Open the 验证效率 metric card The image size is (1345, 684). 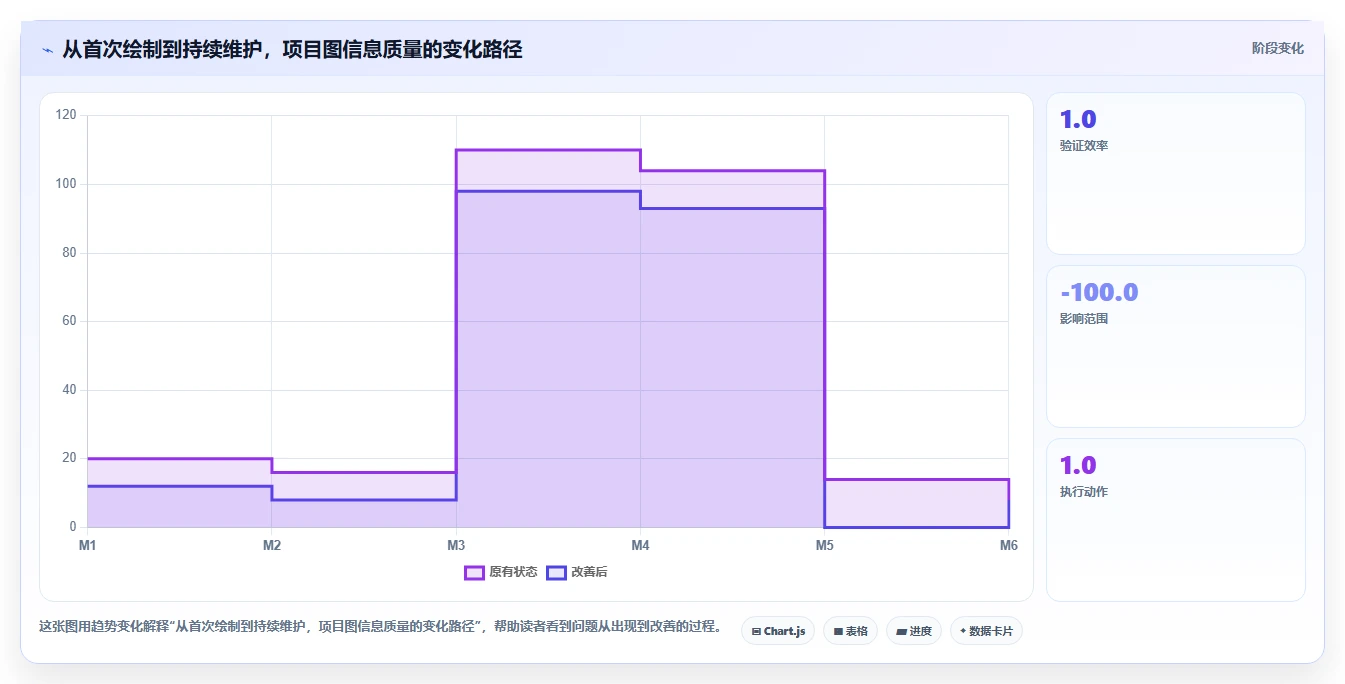click(1176, 174)
